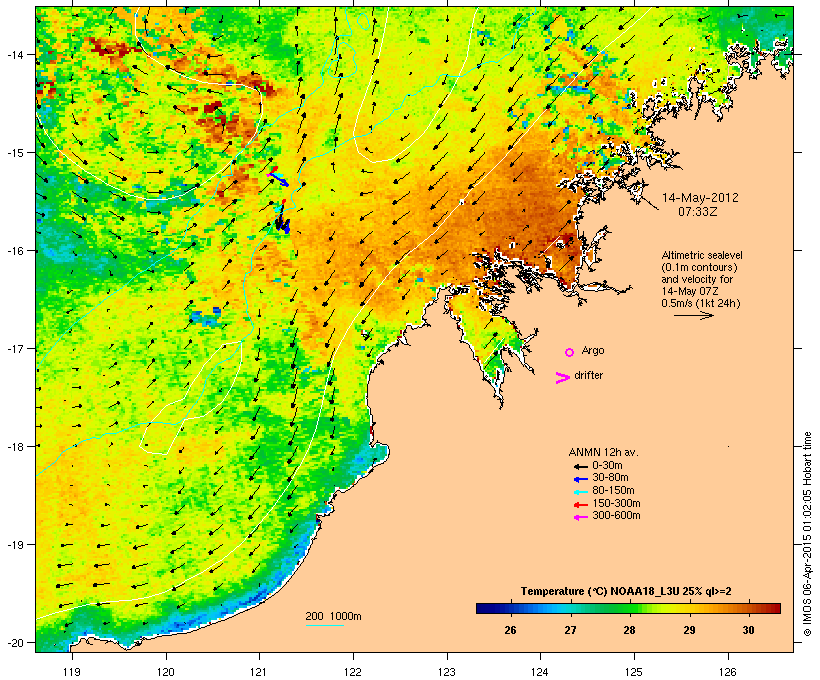Click the longitude axis label 122

(354, 672)
